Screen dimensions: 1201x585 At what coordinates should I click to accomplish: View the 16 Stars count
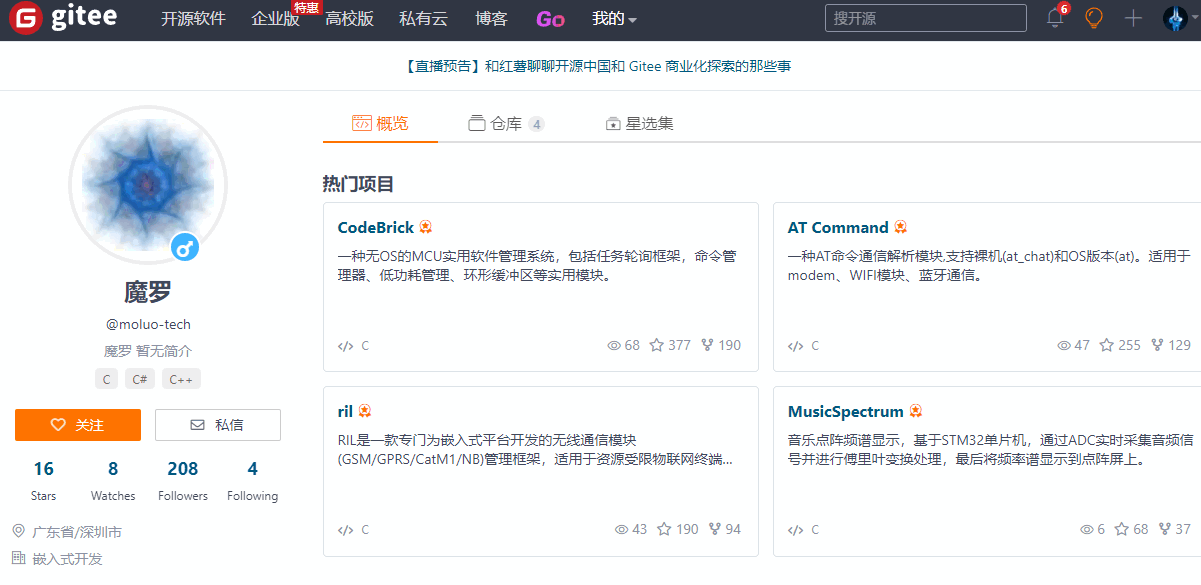(43, 479)
